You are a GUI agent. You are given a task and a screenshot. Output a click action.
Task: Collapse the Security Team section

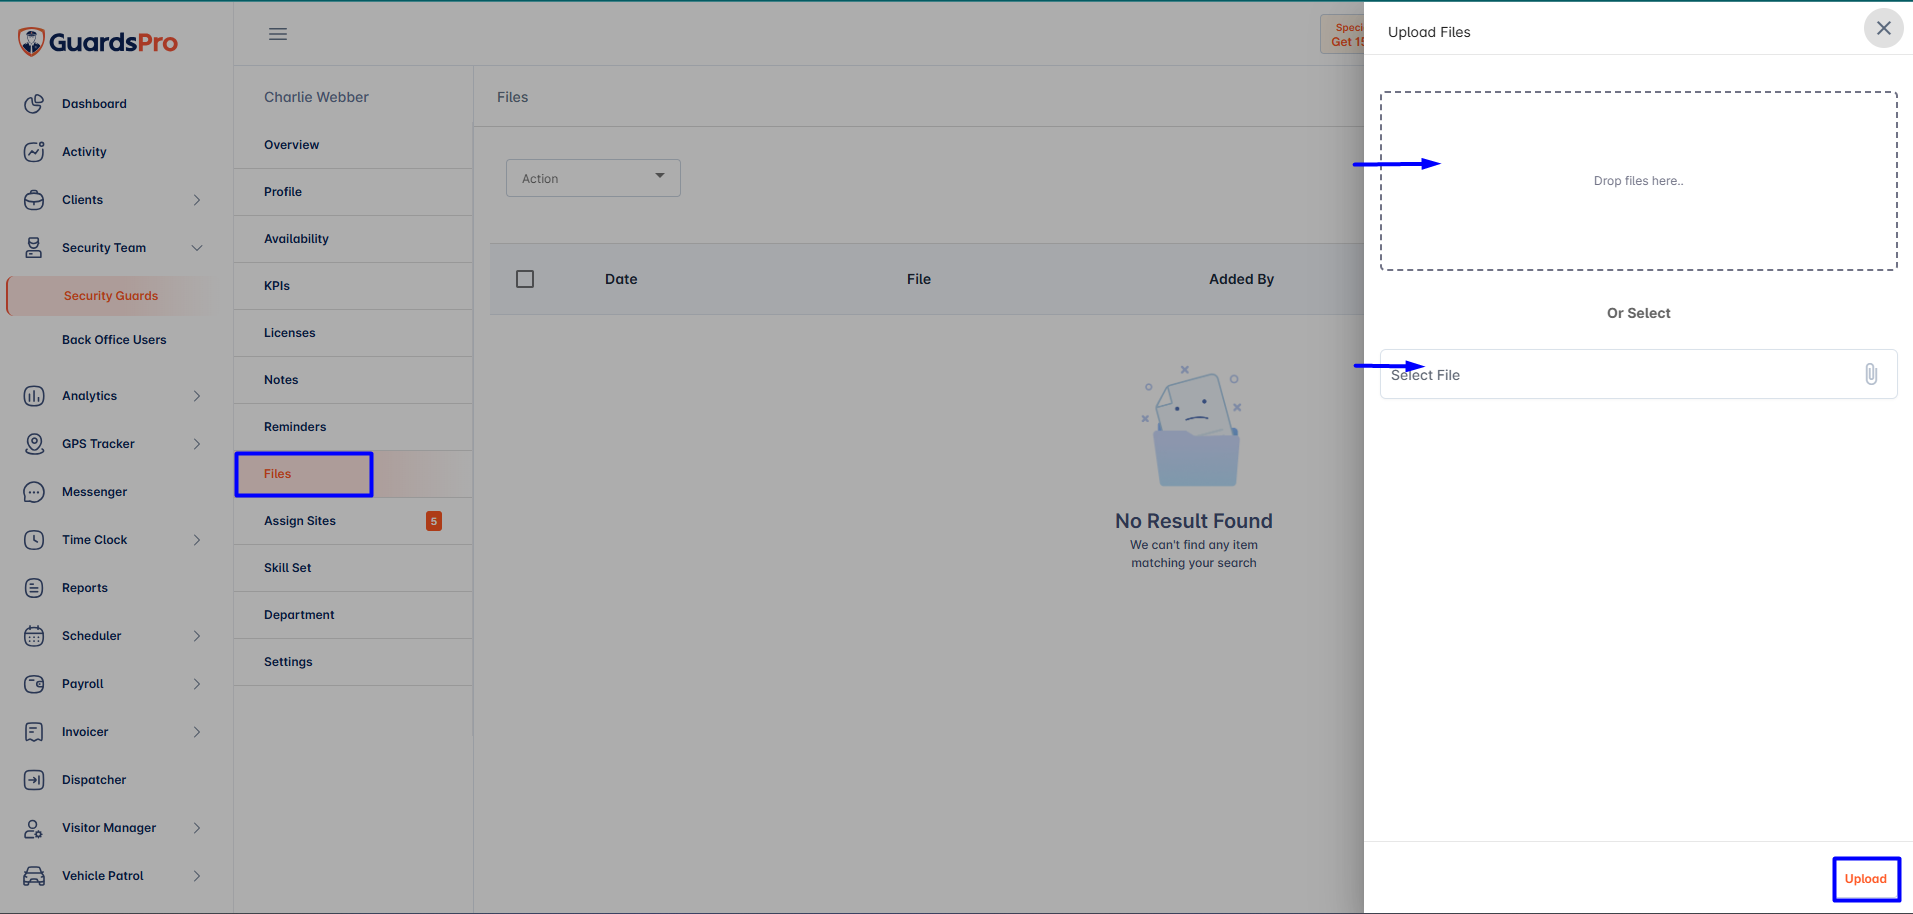197,248
